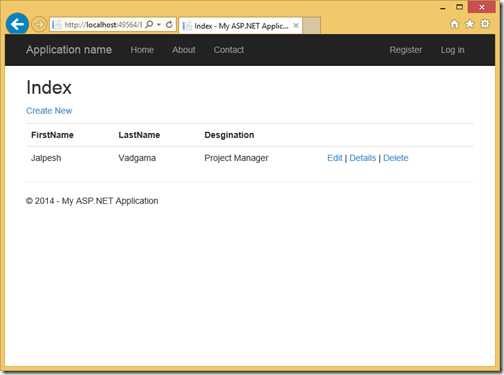Delete the Jalpesh Vadgama record
The image size is (504, 375).
(x=396, y=158)
